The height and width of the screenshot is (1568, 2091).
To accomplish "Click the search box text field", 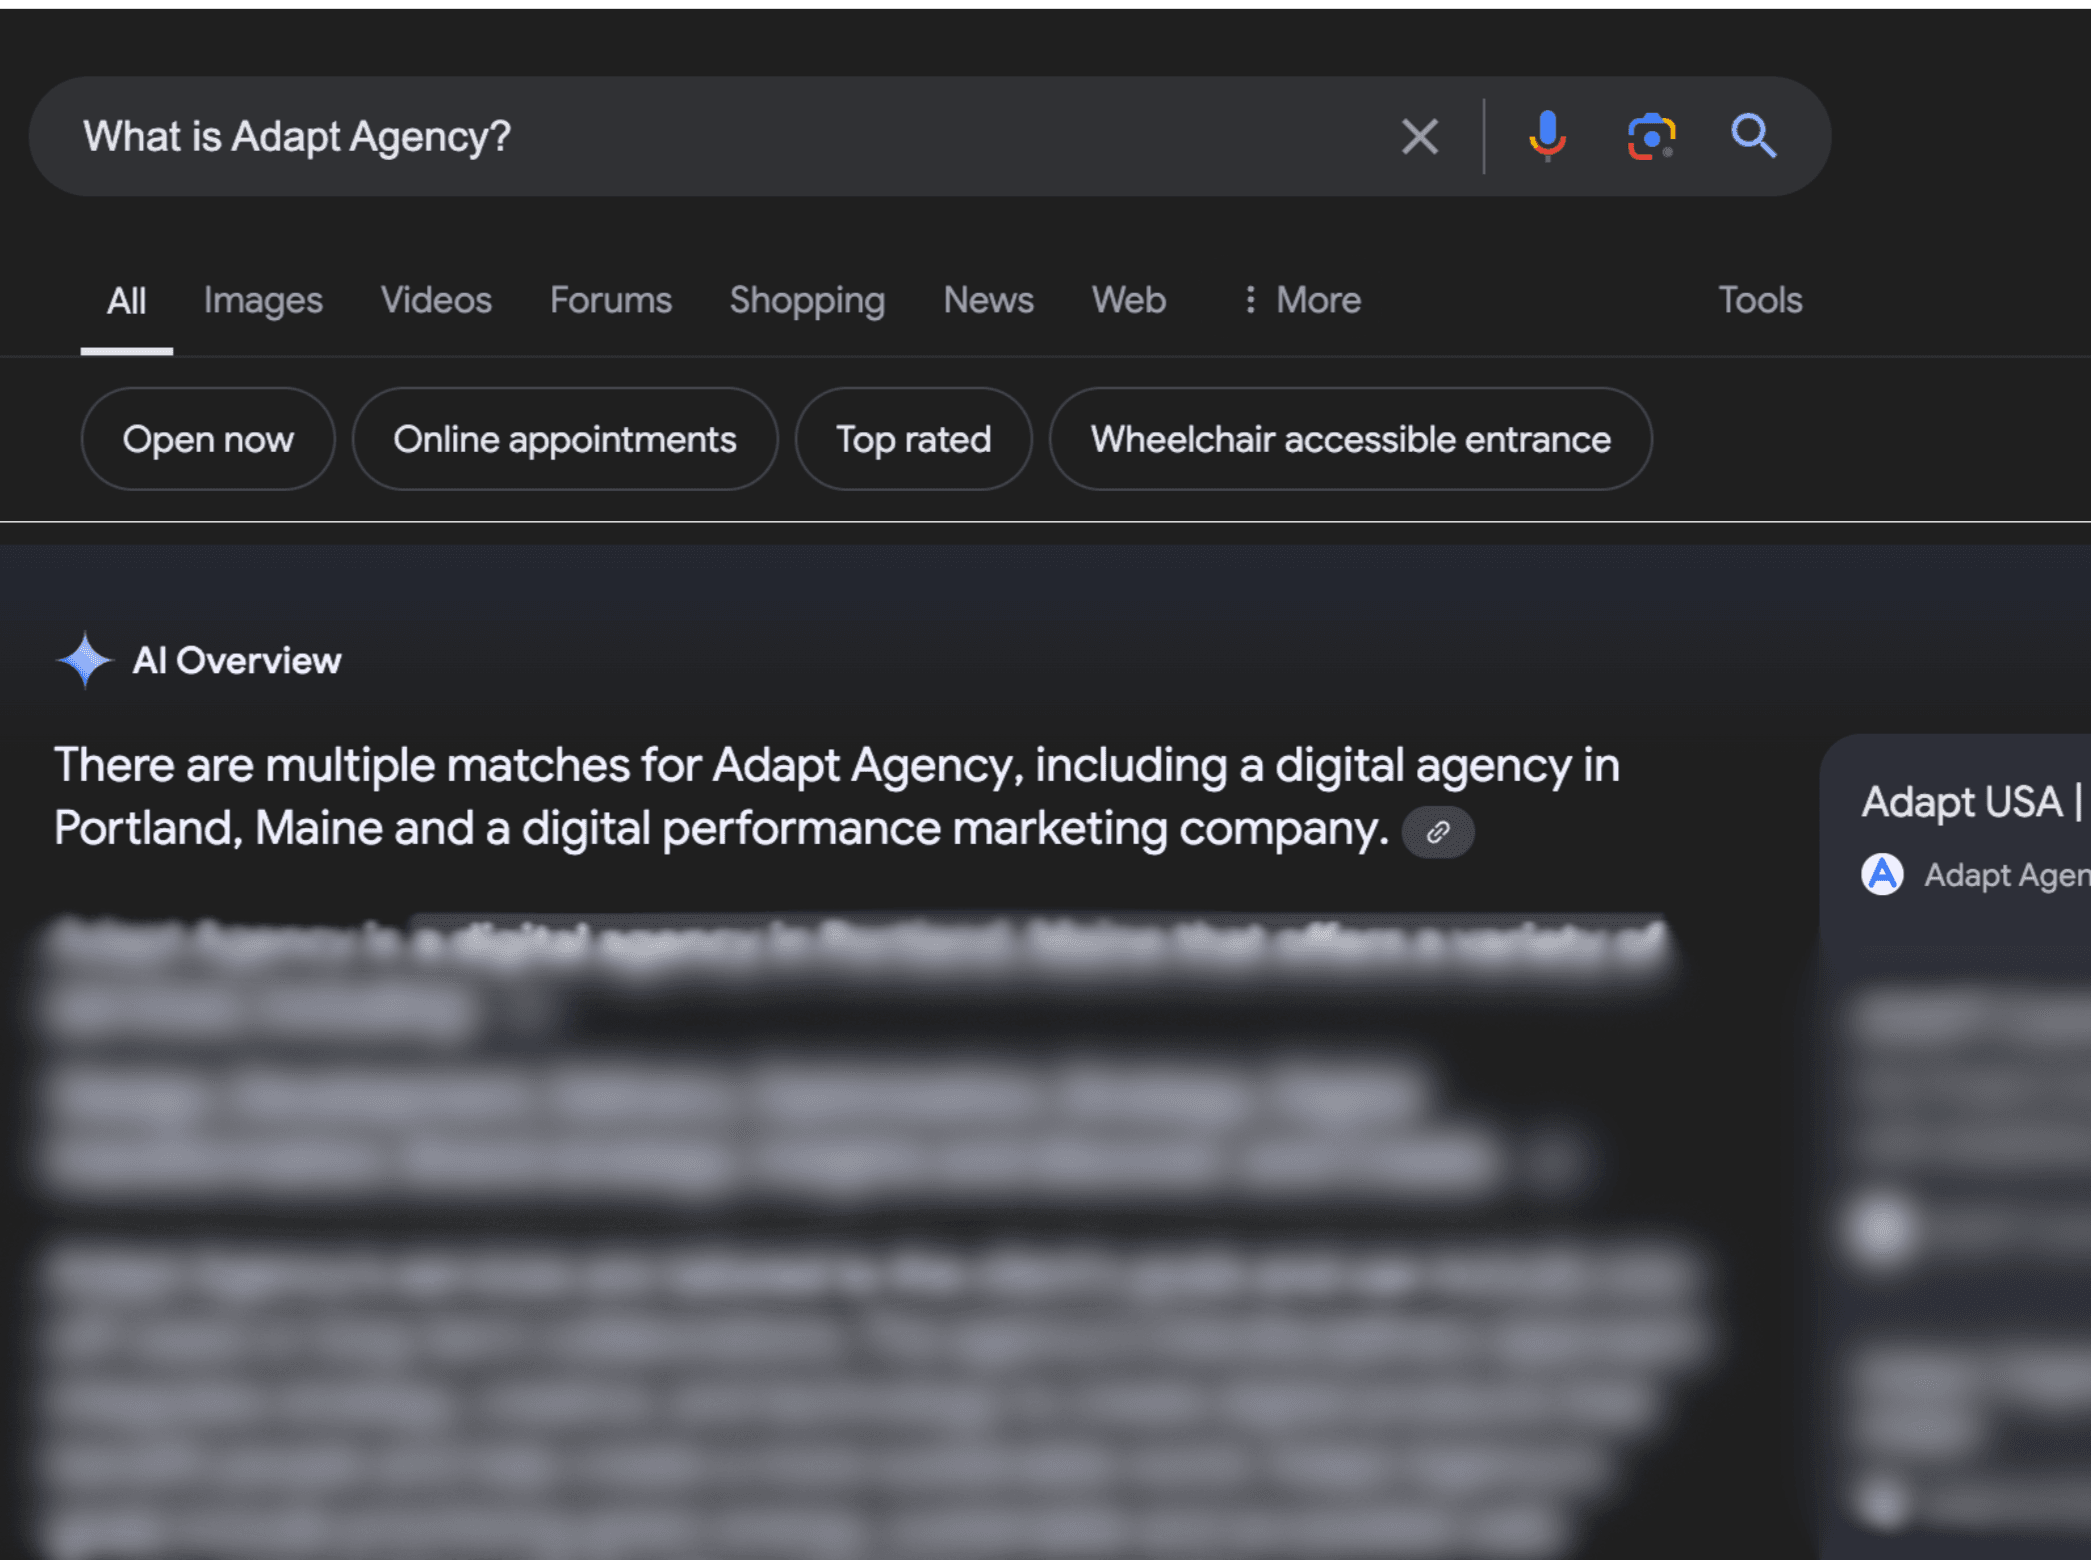I will (x=720, y=137).
